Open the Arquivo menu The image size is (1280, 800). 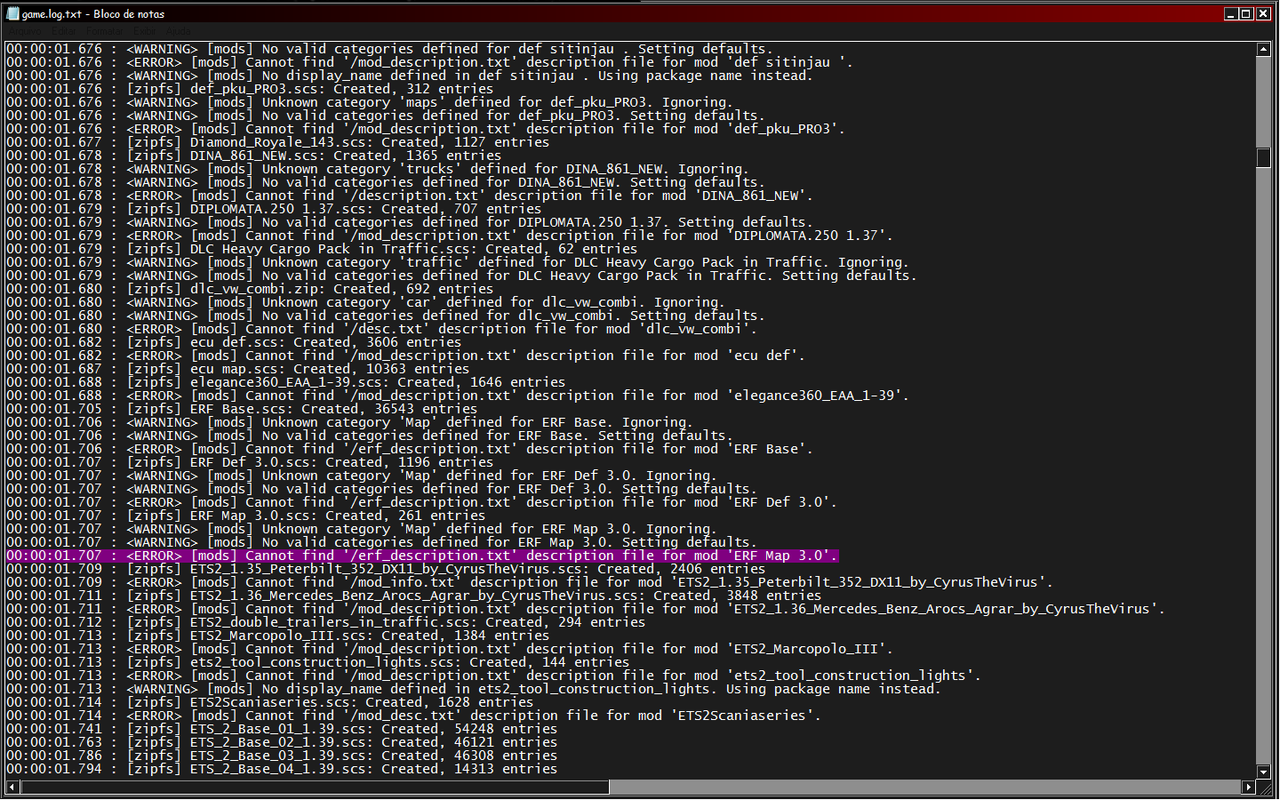(x=24, y=31)
